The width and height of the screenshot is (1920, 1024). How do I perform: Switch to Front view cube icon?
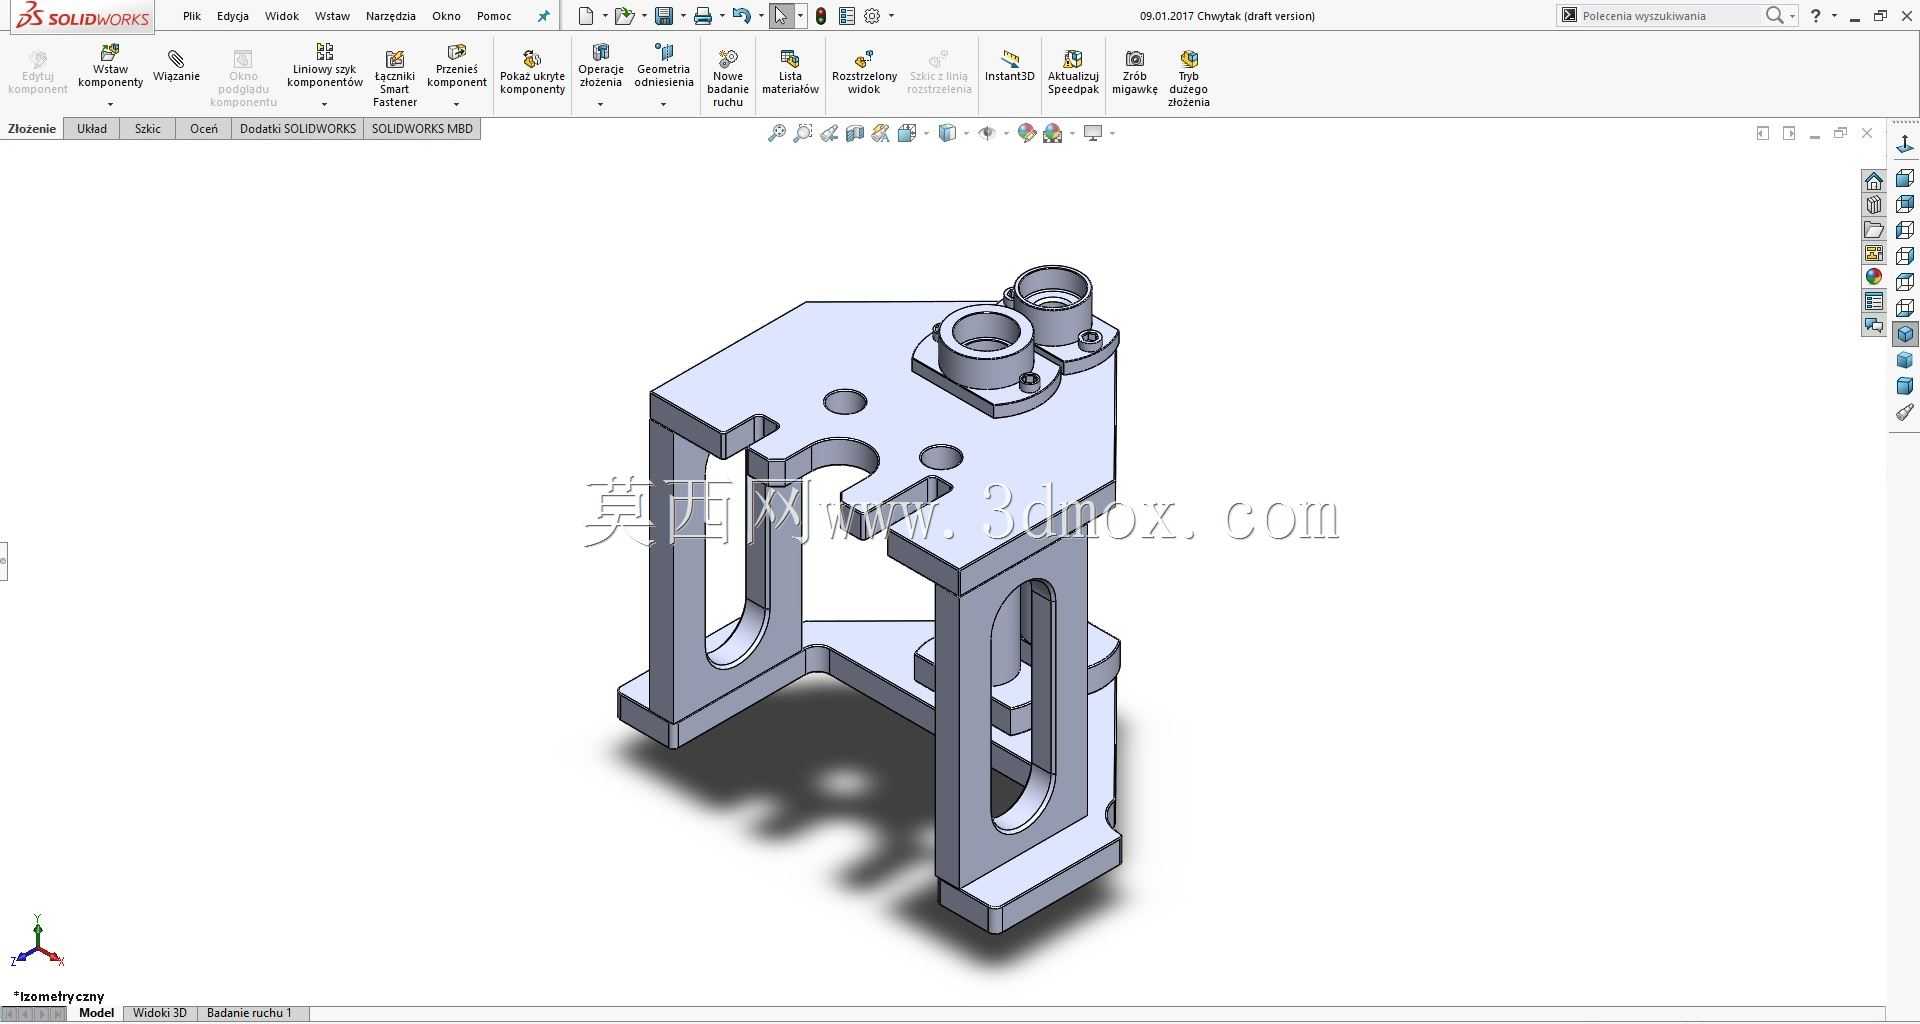(x=1905, y=179)
